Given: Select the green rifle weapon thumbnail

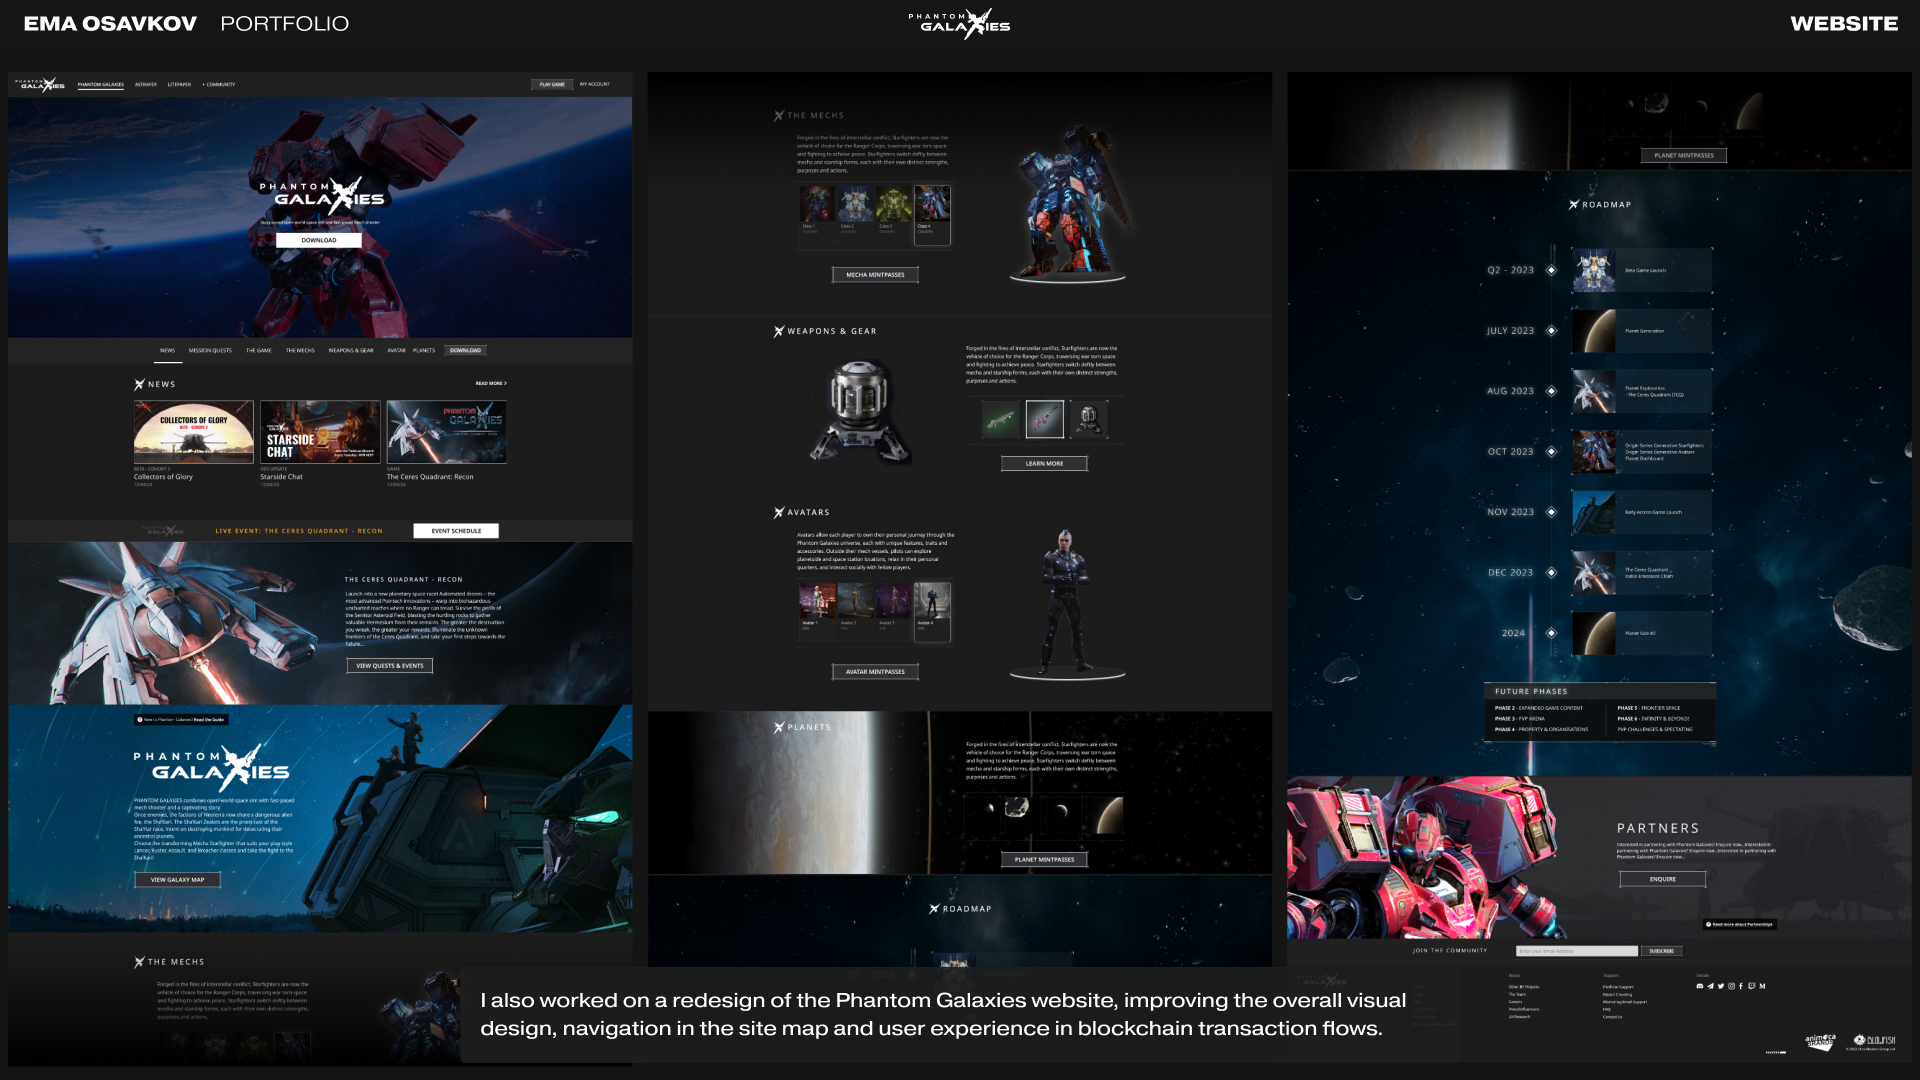Looking at the screenshot, I should [1000, 420].
